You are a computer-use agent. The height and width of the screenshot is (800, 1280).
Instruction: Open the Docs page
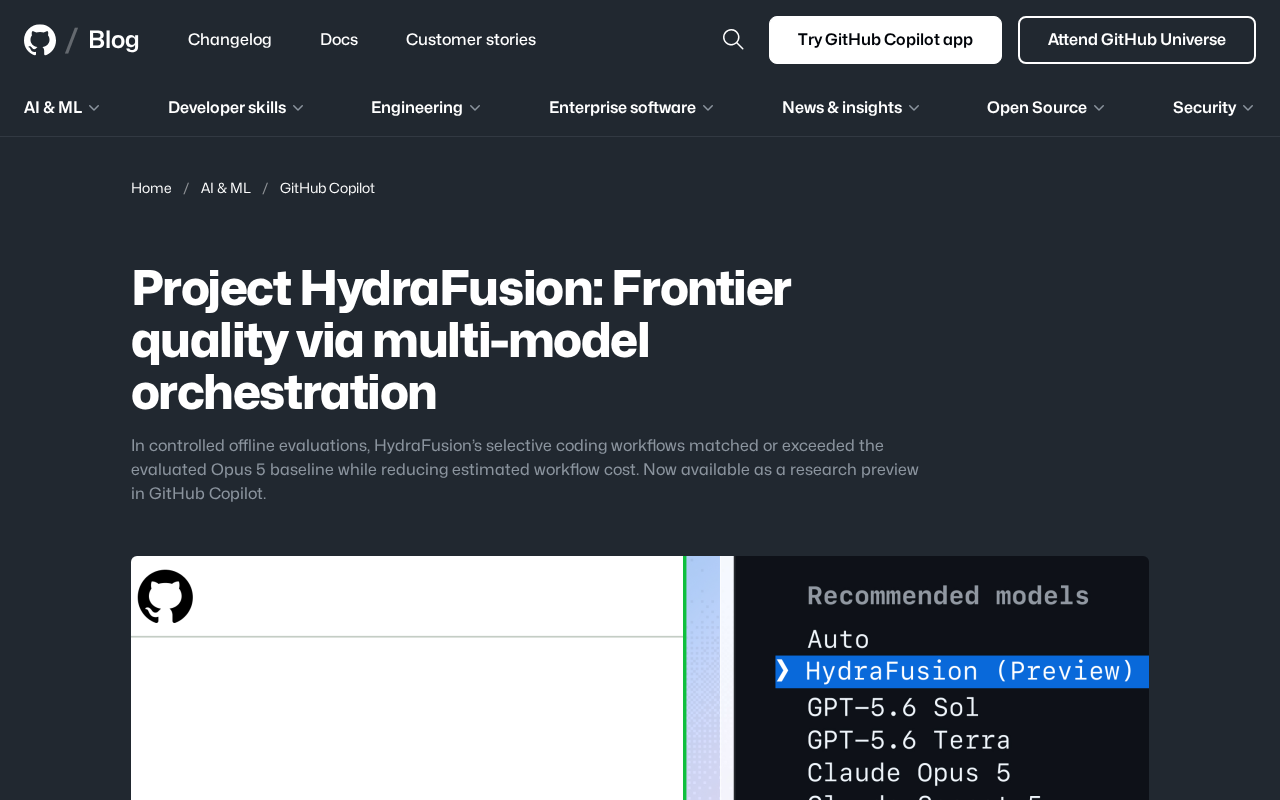[339, 39]
